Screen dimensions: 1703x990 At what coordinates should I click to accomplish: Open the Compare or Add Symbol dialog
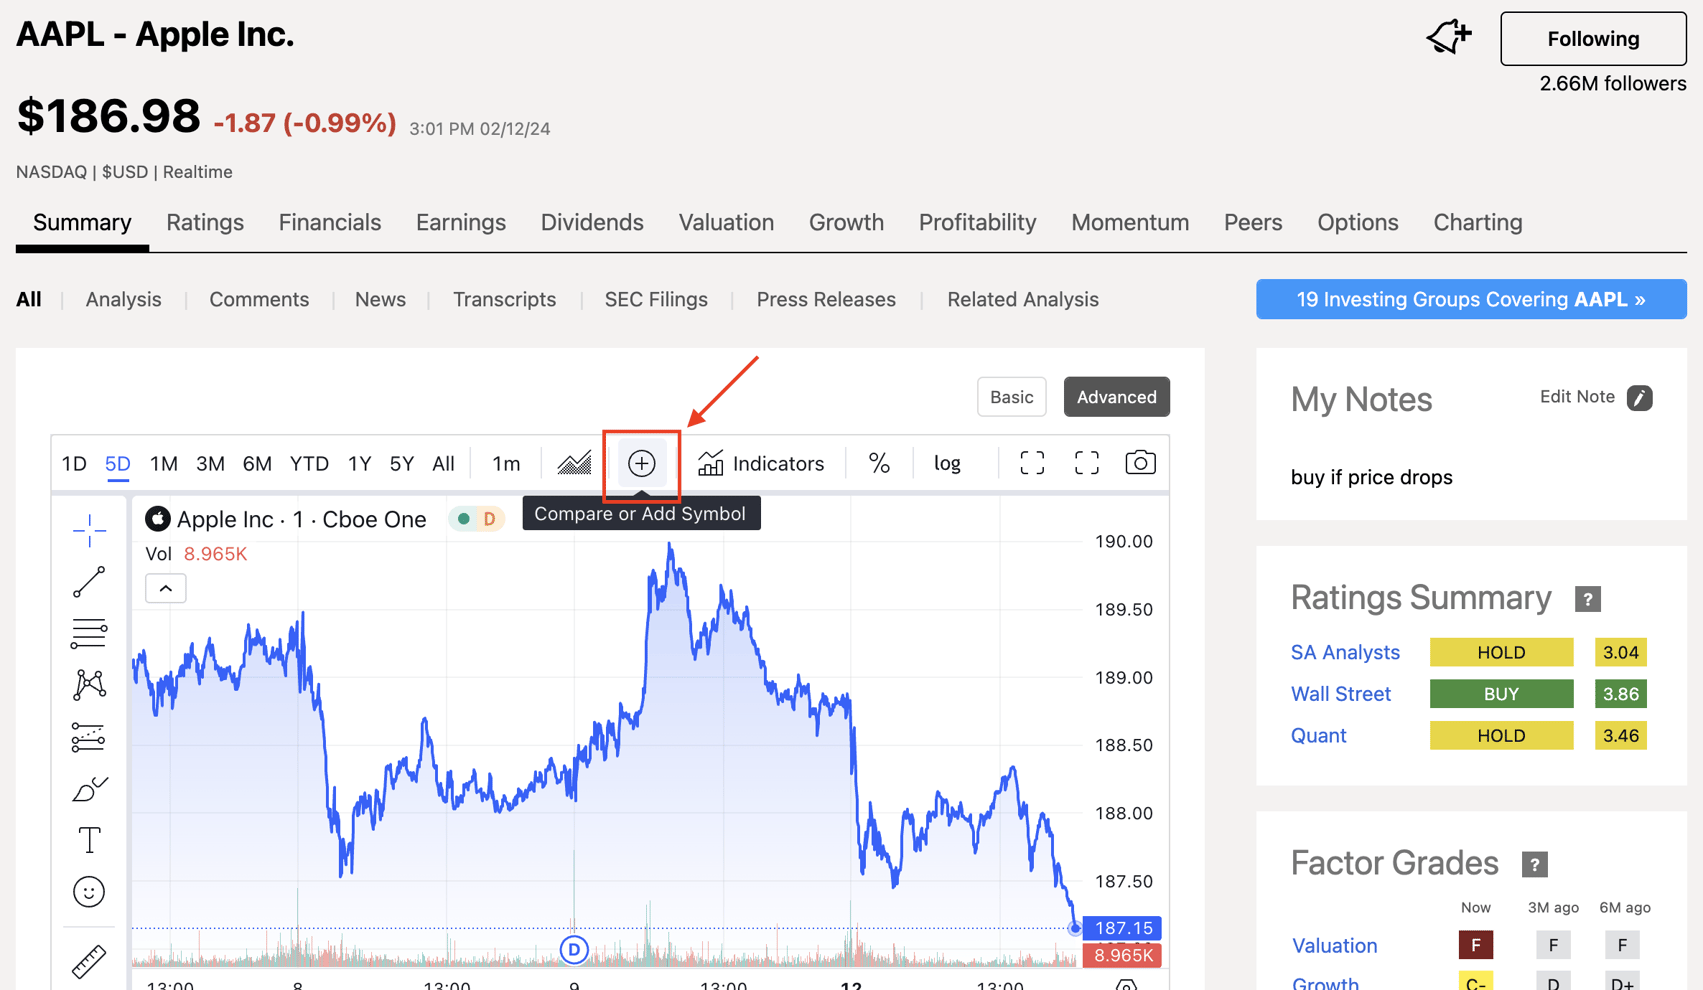pos(641,462)
